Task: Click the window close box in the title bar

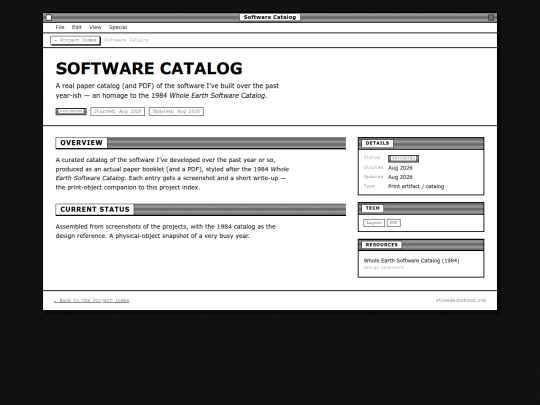Action: tap(49, 17)
